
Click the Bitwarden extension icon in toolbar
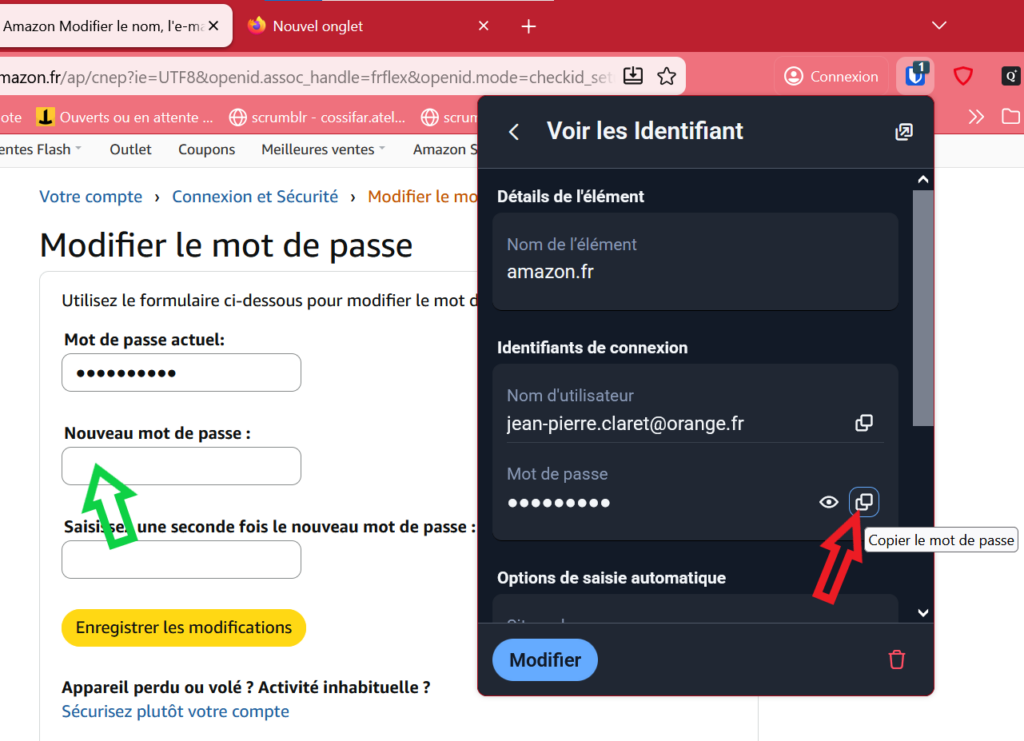click(x=915, y=75)
